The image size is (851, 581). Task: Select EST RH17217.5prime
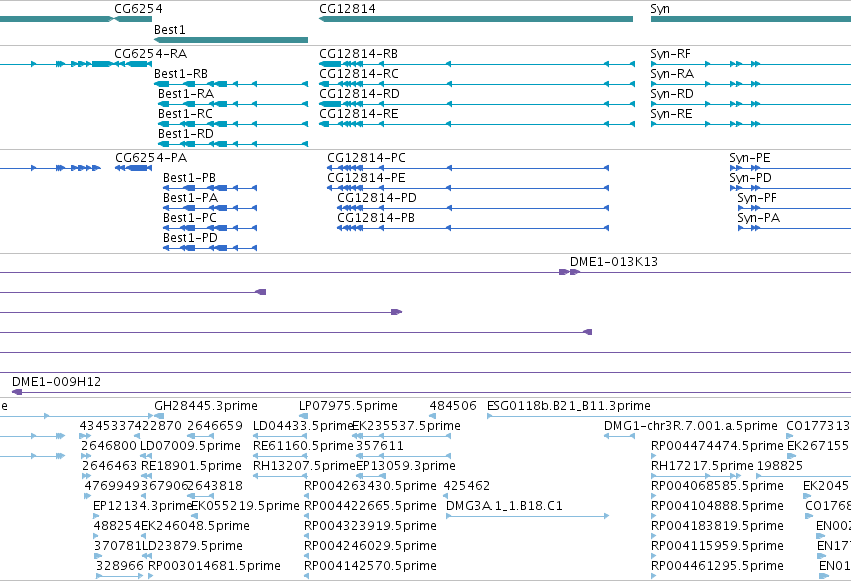tap(702, 466)
